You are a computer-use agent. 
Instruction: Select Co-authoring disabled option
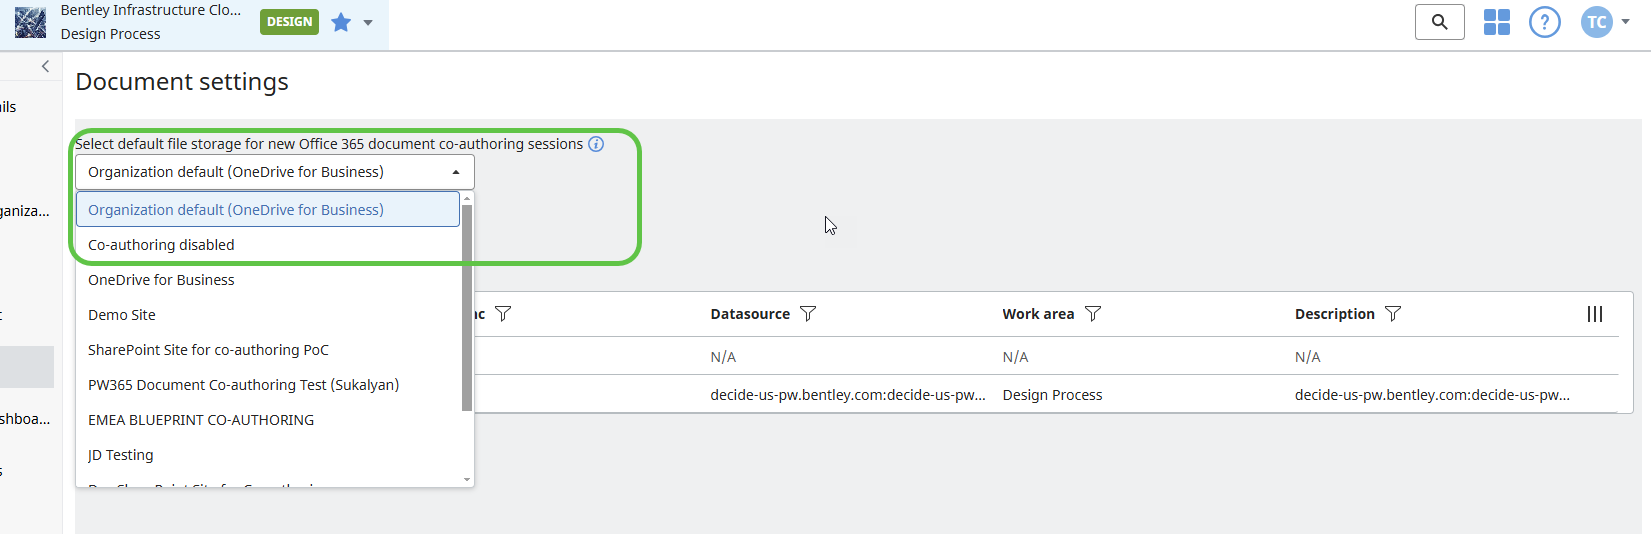[x=268, y=245]
